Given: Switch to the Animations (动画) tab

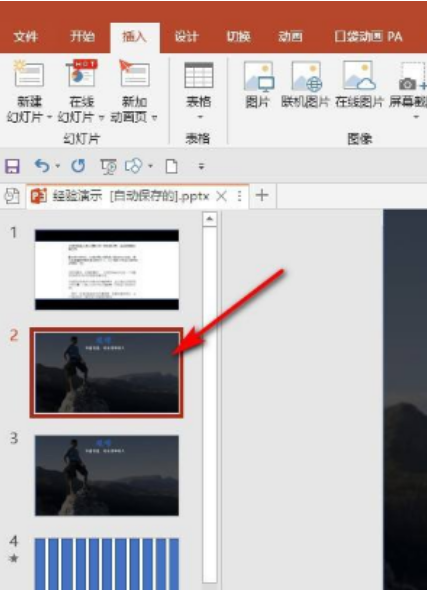Looking at the screenshot, I should click(x=290, y=36).
